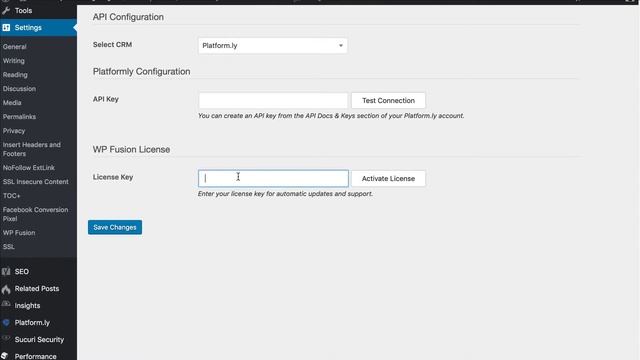Go to General settings
This screenshot has height=360, width=640.
click(x=15, y=47)
